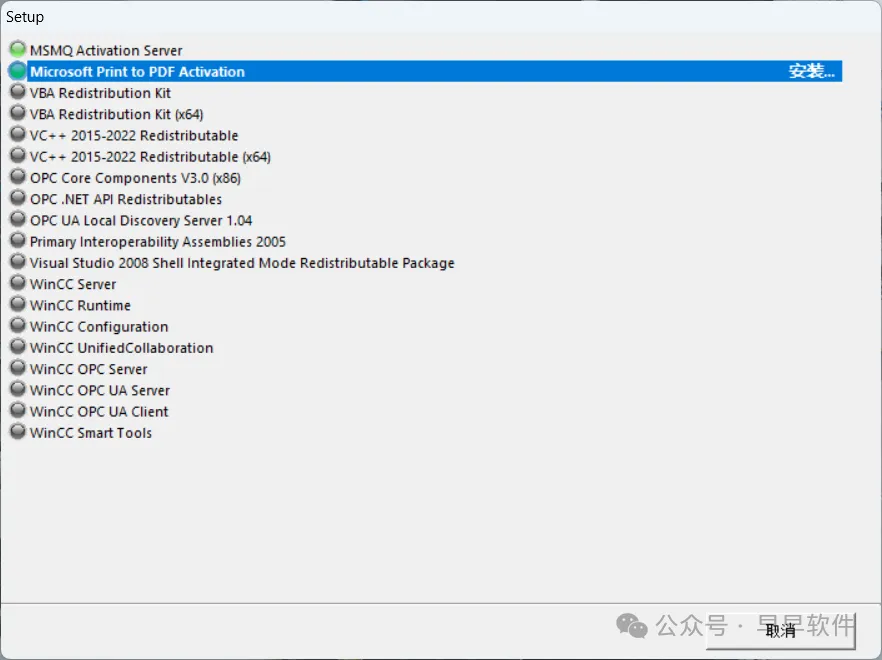Click status icon beside WinCC Runtime
The height and width of the screenshot is (660, 882).
point(18,304)
